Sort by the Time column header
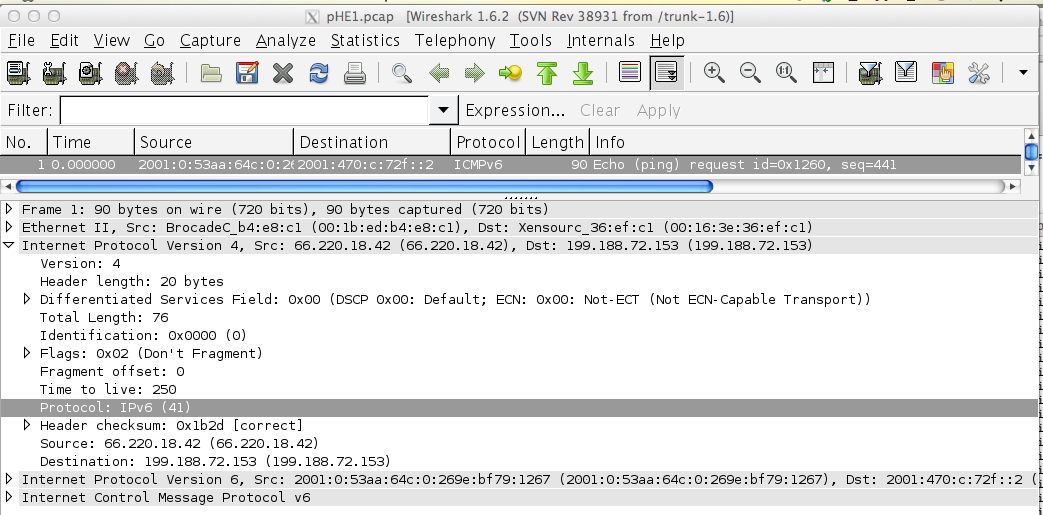 91,142
